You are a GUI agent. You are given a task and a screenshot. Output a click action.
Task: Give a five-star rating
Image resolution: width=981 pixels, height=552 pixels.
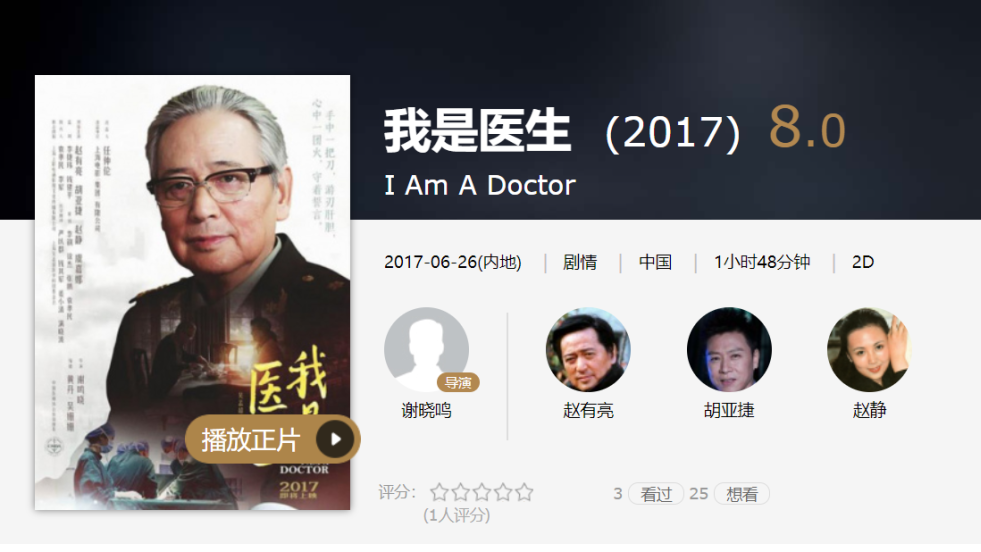[x=524, y=493]
